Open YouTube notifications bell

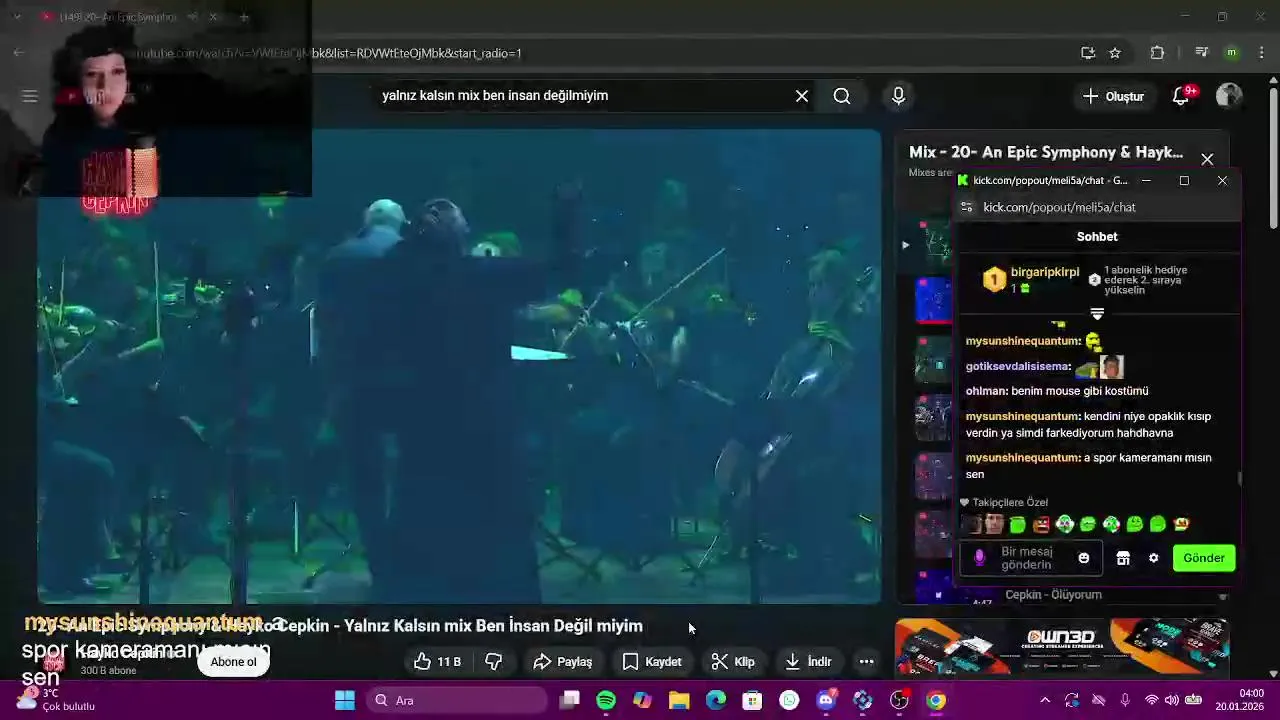[1182, 96]
